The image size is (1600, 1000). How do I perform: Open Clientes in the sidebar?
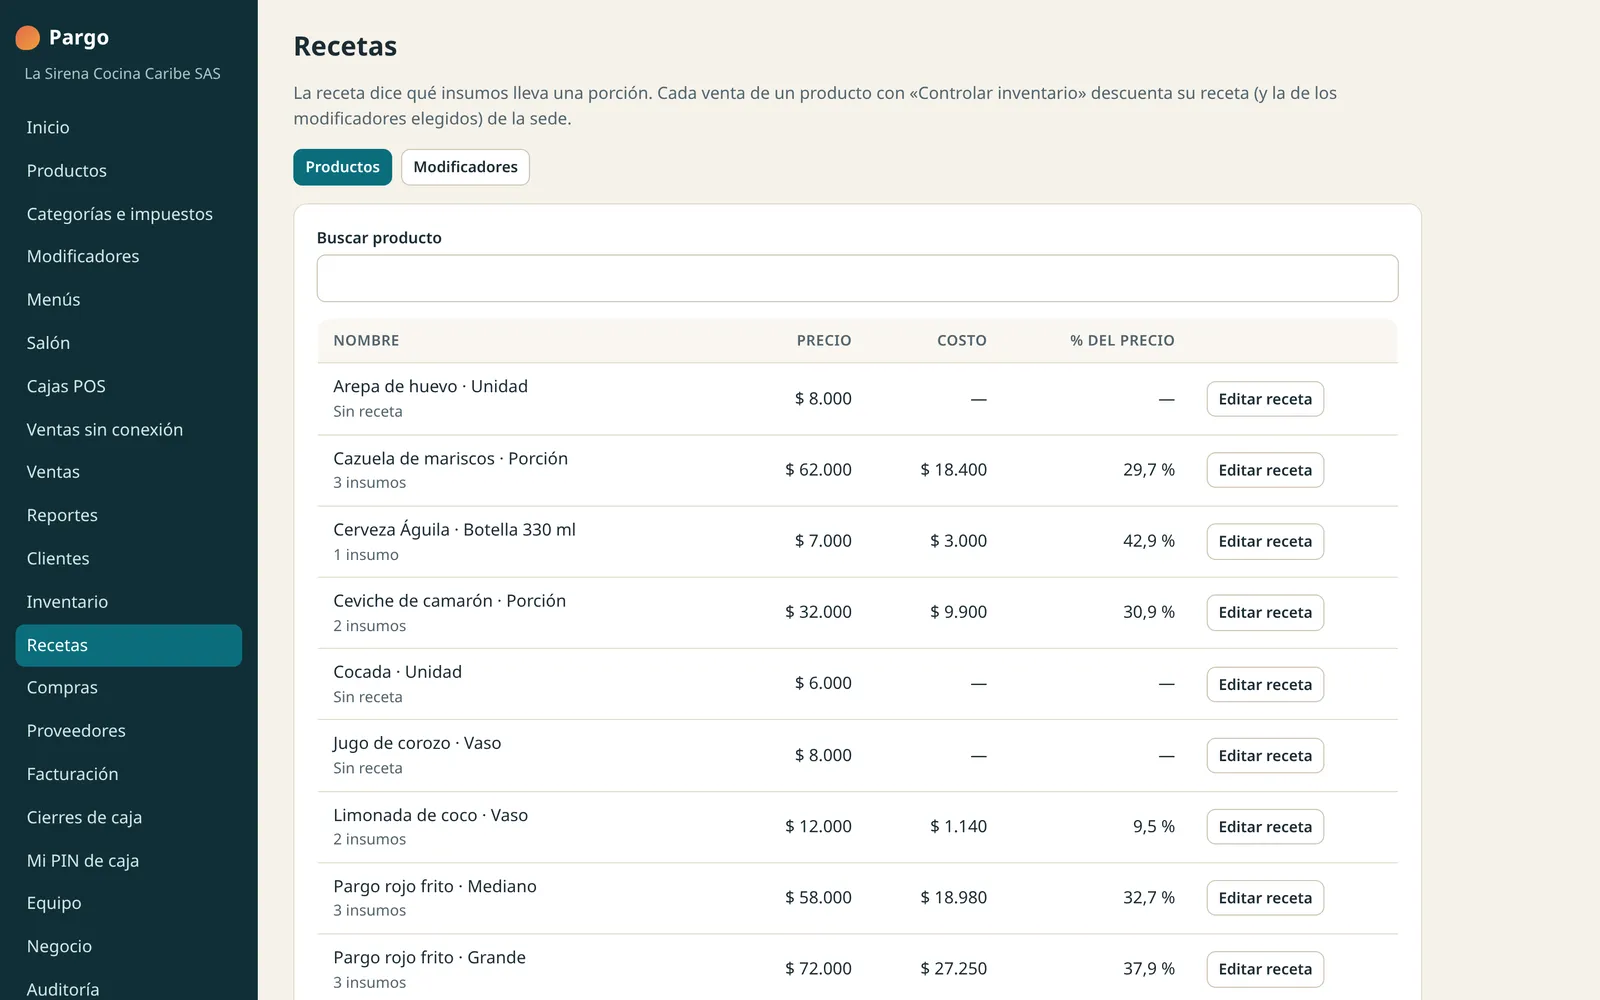coord(128,559)
